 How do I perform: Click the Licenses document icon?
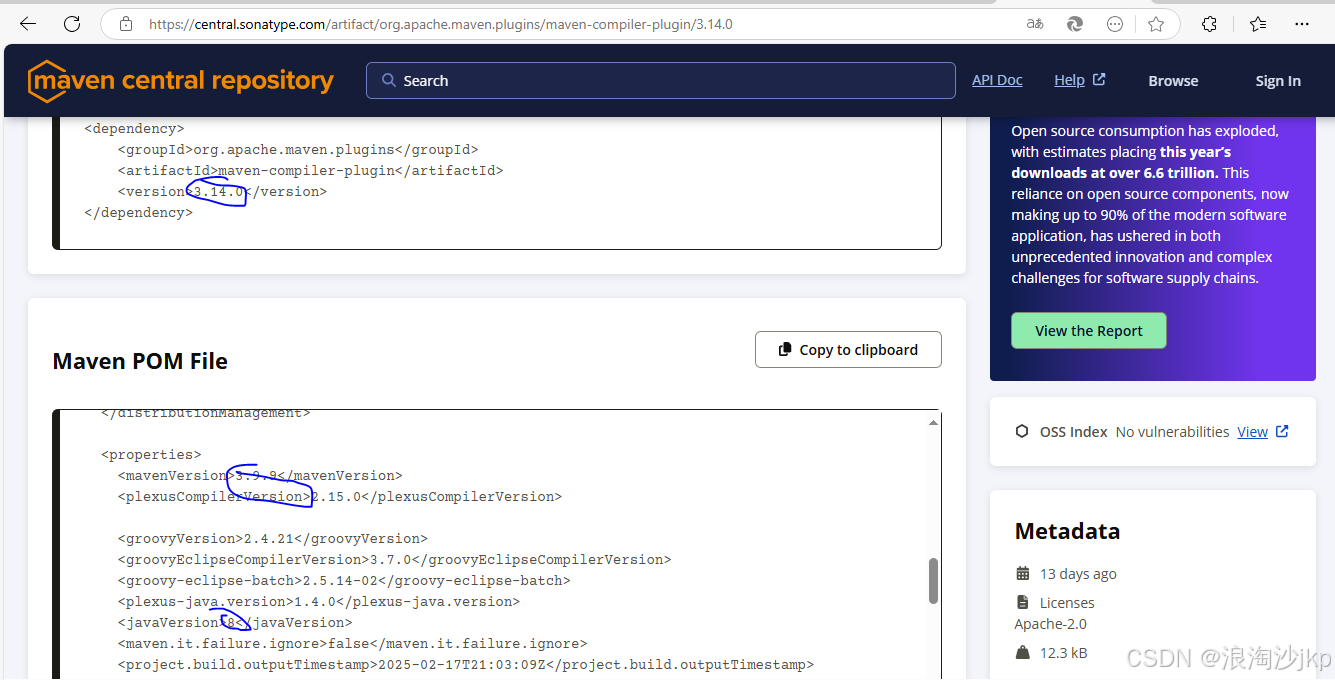[x=1022, y=603]
